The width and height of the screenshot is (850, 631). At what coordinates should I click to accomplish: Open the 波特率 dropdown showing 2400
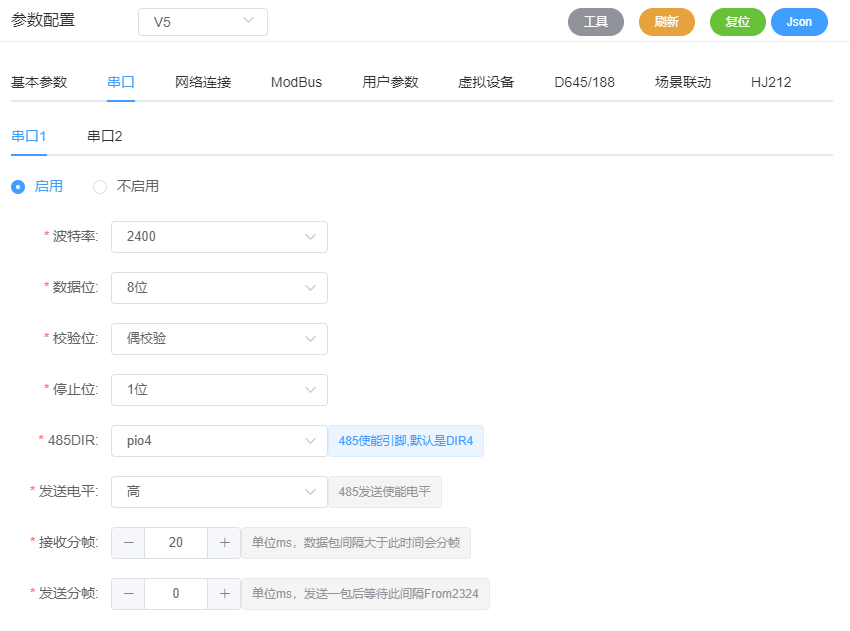(219, 237)
